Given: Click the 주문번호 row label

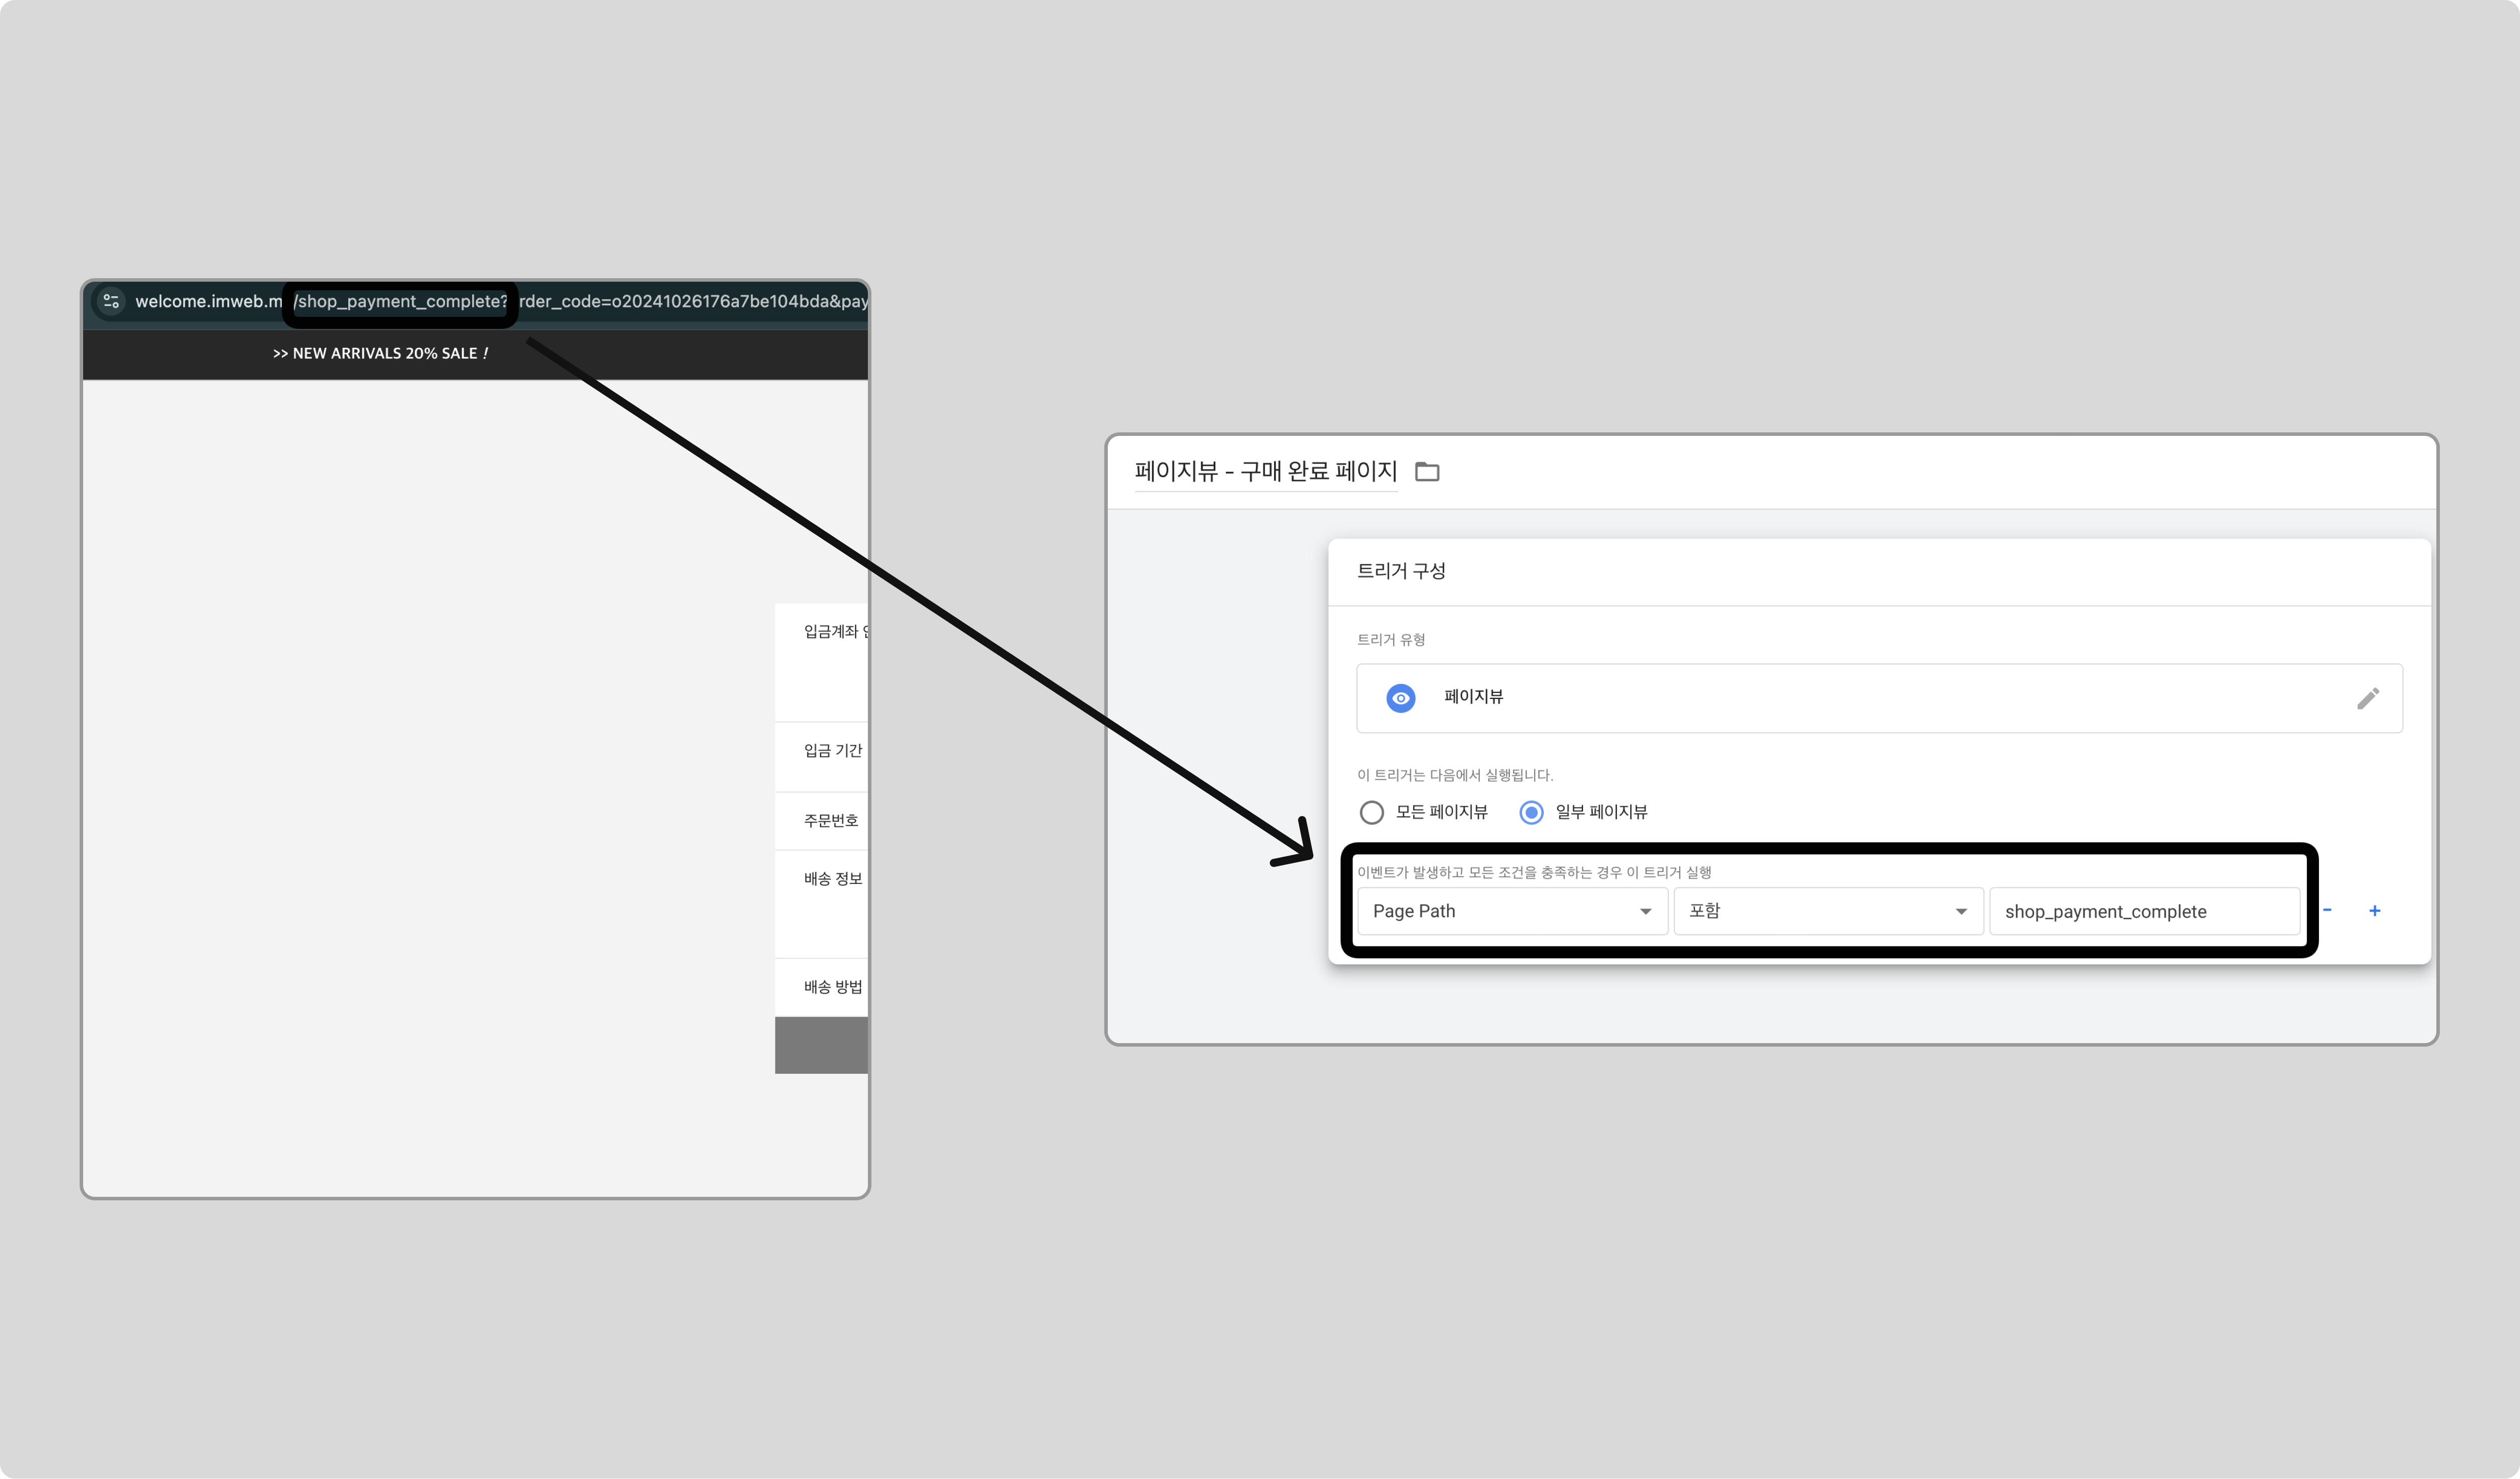Looking at the screenshot, I should click(x=831, y=820).
